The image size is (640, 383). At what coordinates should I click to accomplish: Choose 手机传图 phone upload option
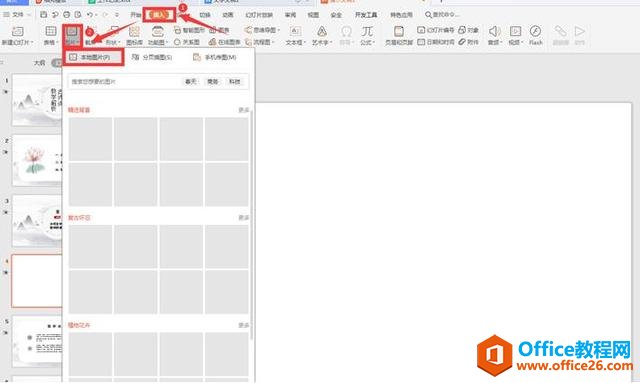[x=215, y=57]
